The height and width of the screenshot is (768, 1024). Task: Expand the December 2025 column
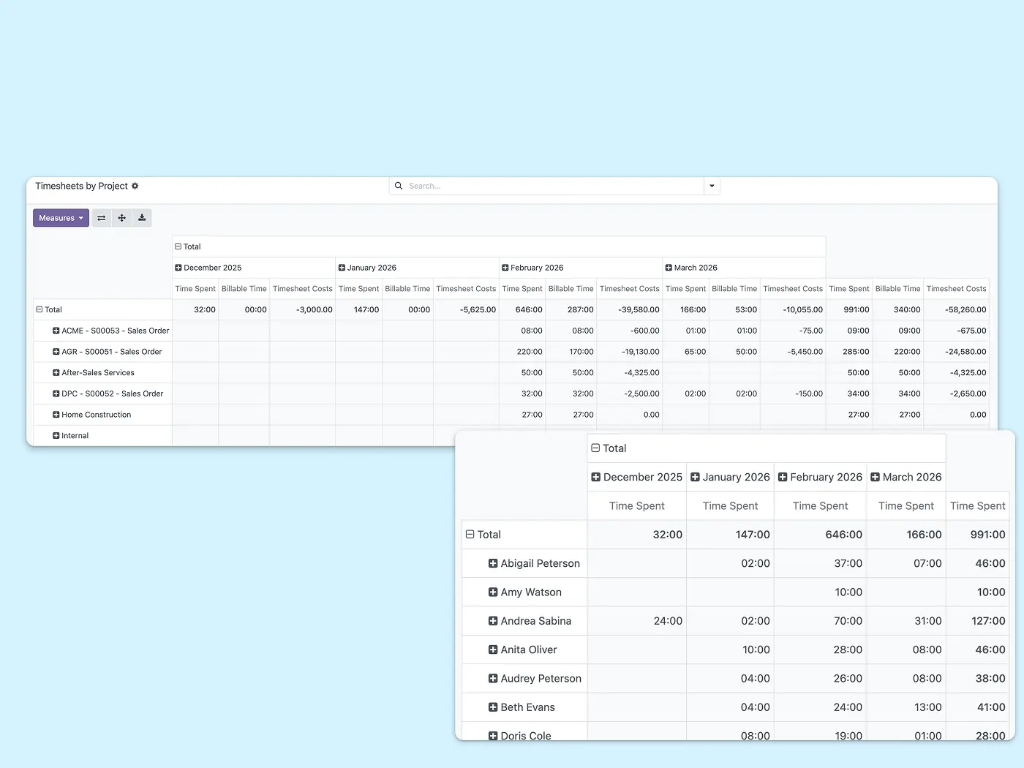(180, 267)
